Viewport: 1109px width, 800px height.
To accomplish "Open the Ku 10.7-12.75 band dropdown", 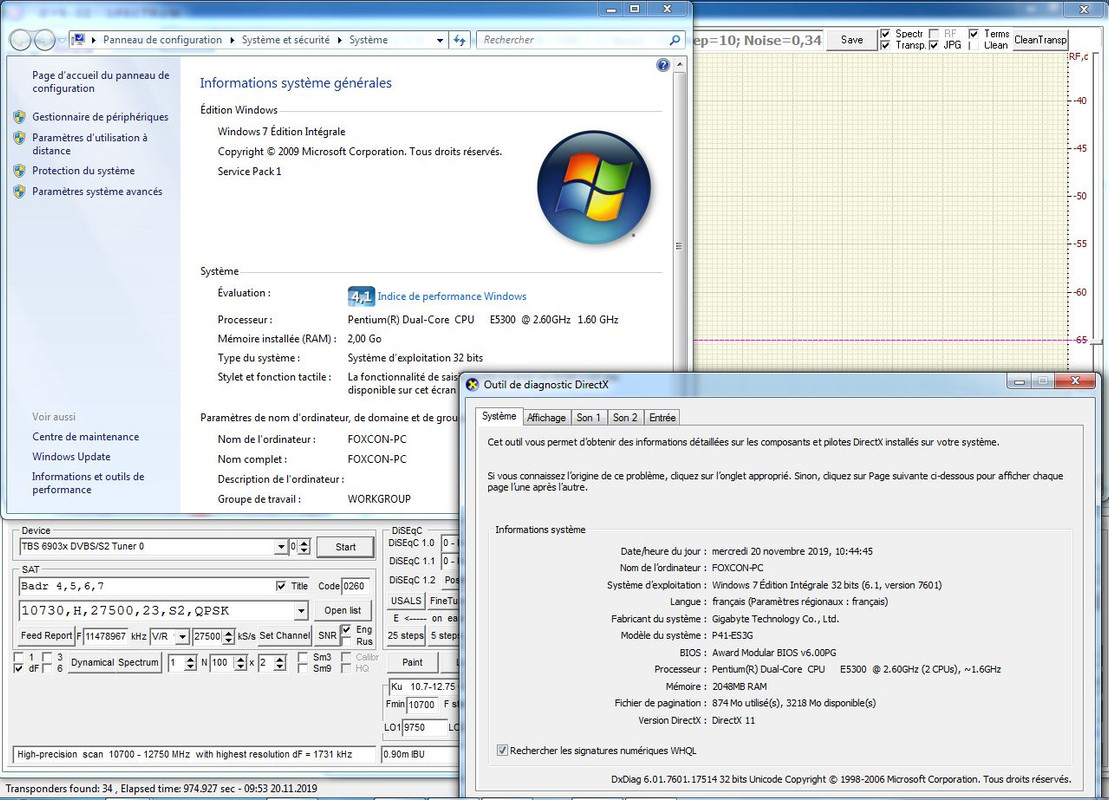I will tap(422, 686).
